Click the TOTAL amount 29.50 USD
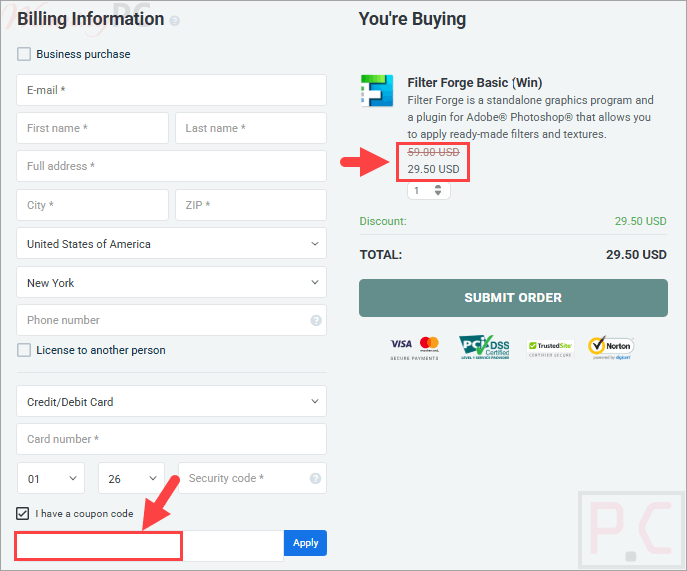The image size is (687, 571). click(636, 255)
